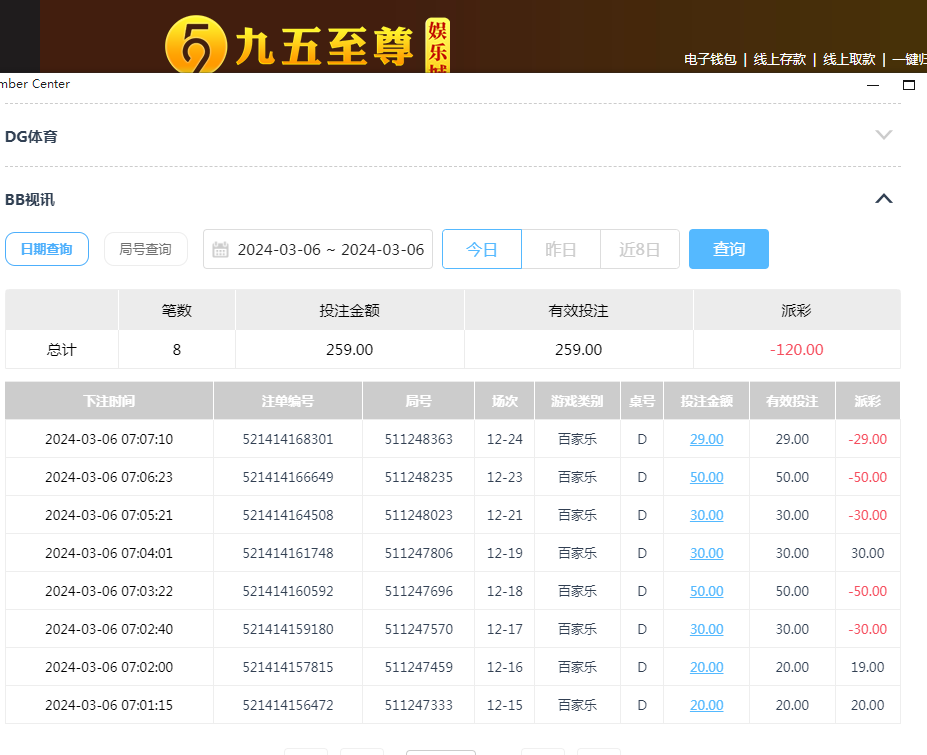The height and width of the screenshot is (755, 927).
Task: Open bet amount 30.00 link for 07:04:01
Action: 706,553
